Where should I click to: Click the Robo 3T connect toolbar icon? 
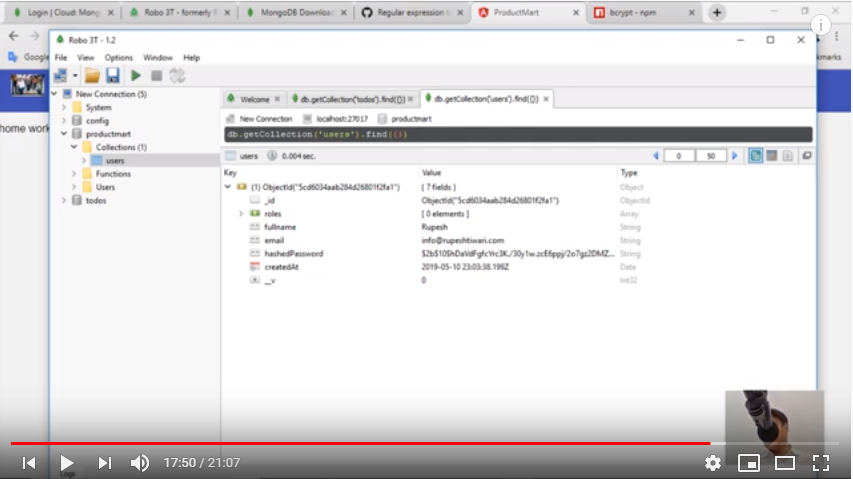point(60,76)
